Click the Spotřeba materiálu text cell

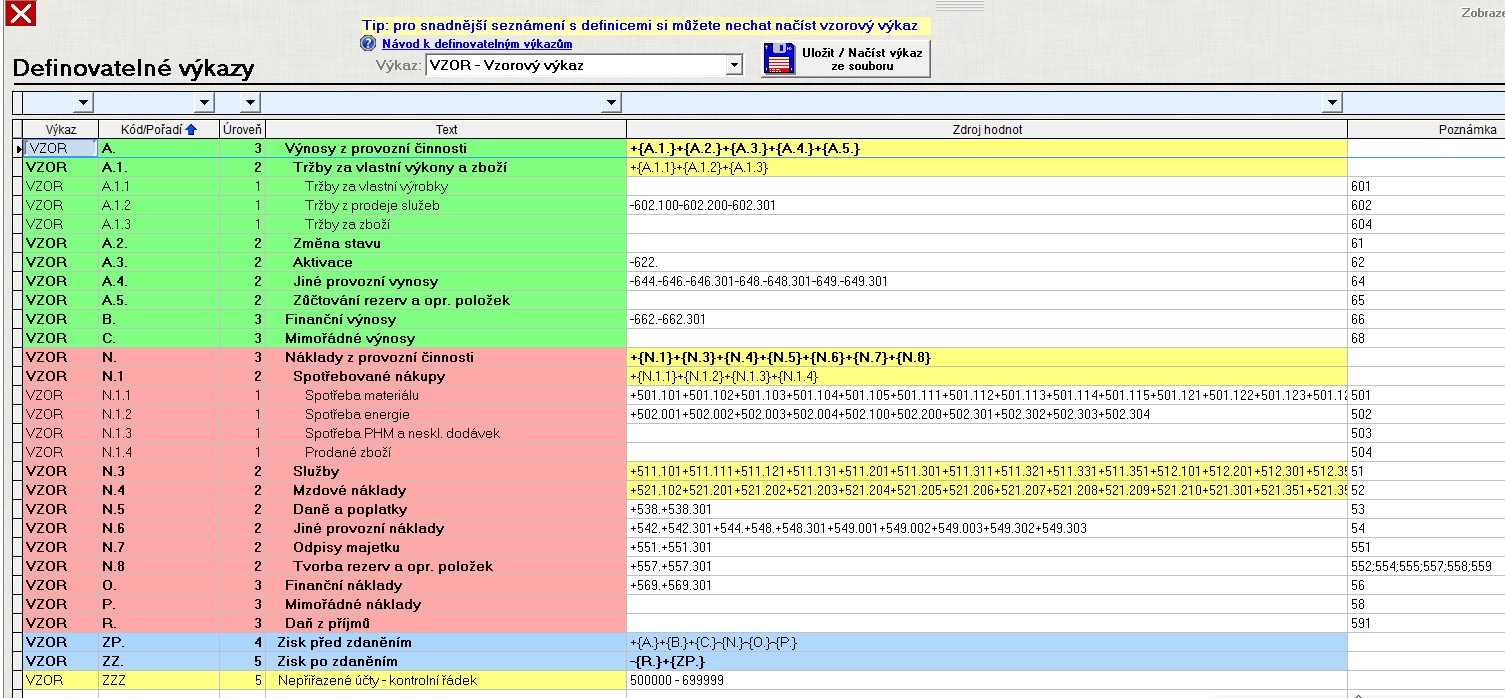pyautogui.click(x=446, y=395)
